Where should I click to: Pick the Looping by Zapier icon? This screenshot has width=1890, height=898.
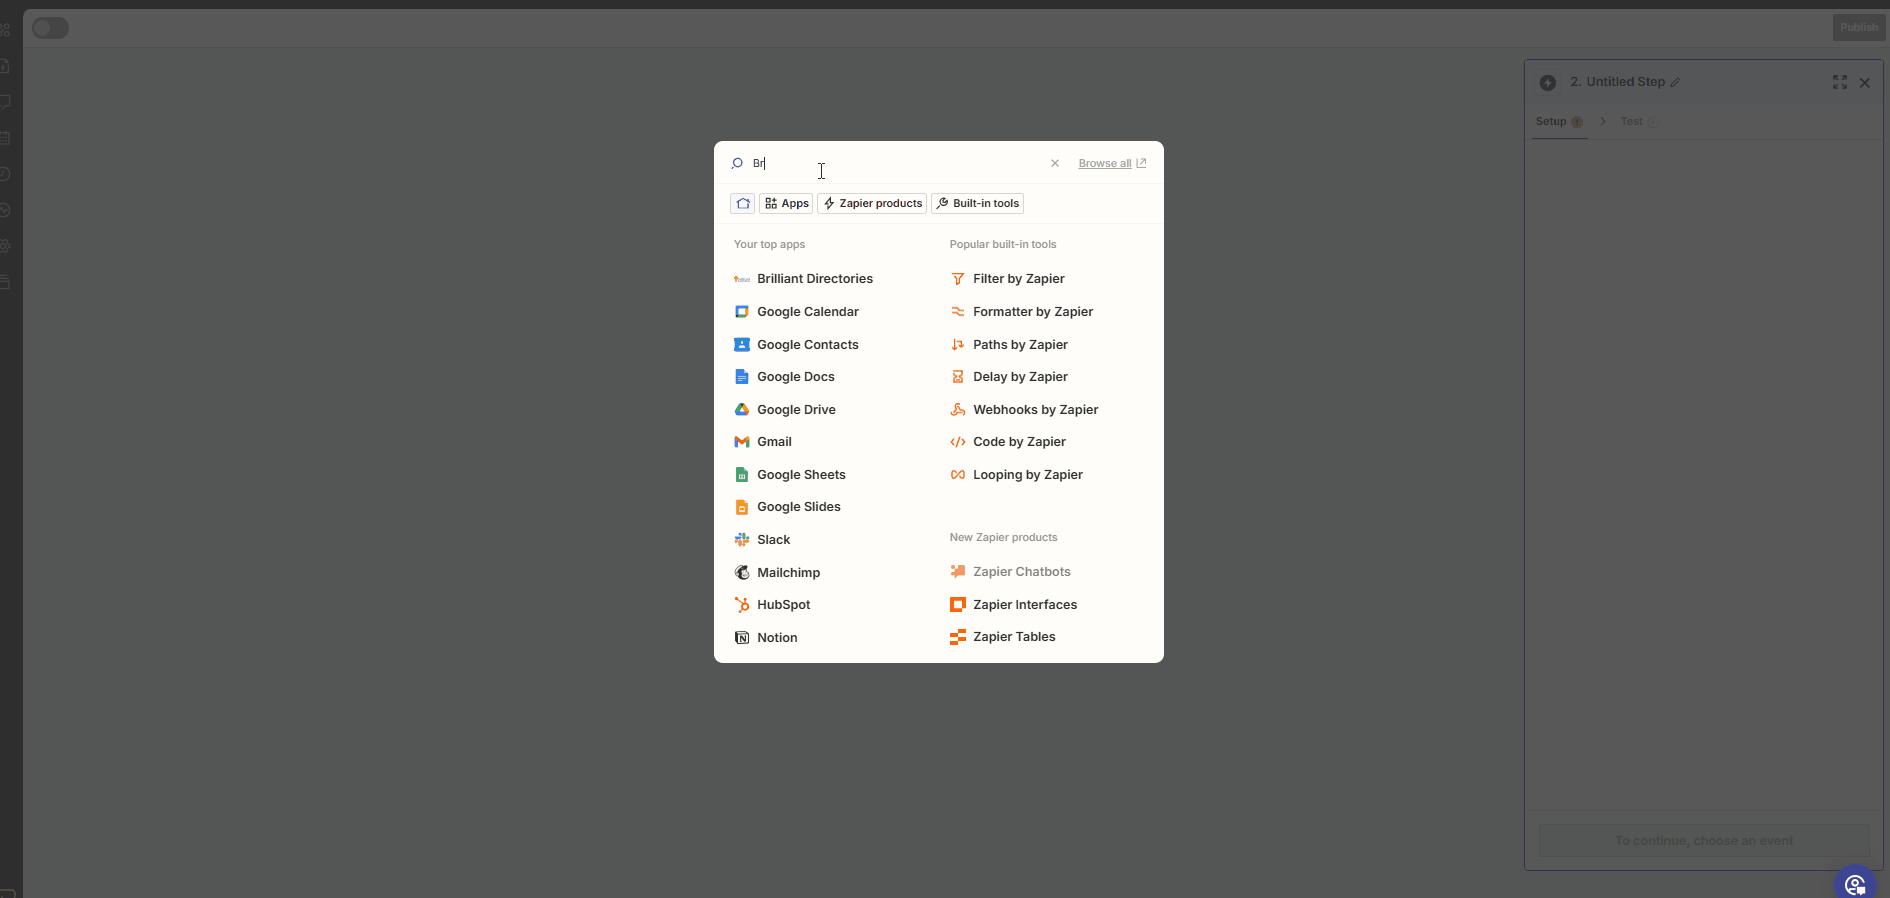coord(958,475)
